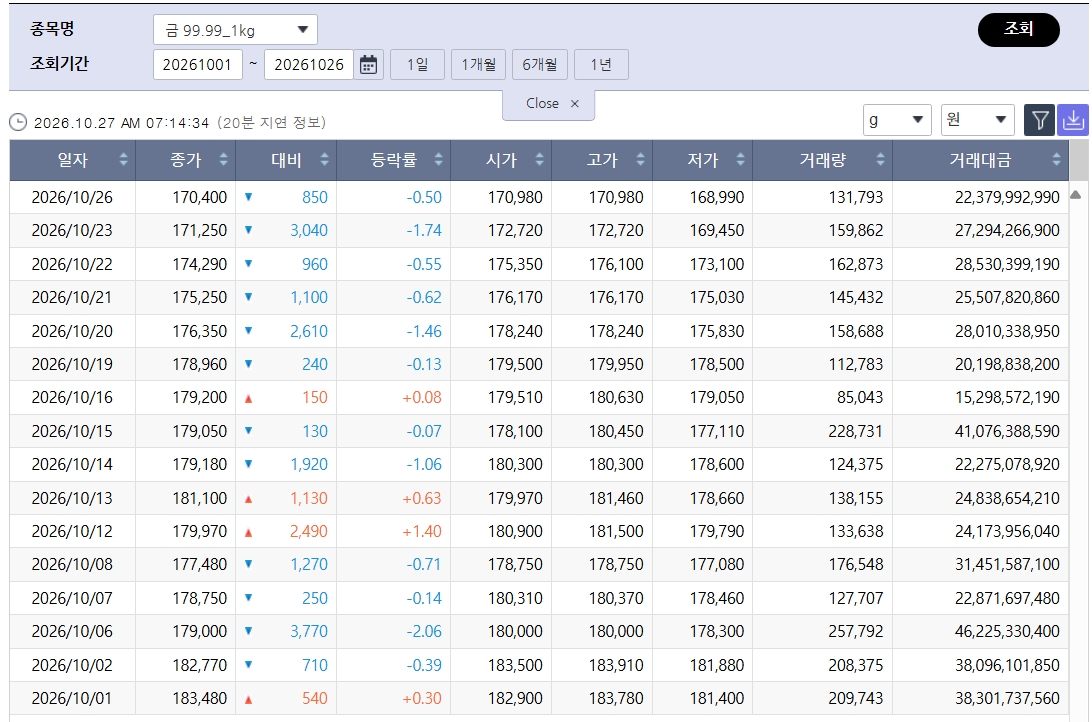The image size is (1092, 722).
Task: Sort by 거래량 column sort arrows
Action: (880, 159)
